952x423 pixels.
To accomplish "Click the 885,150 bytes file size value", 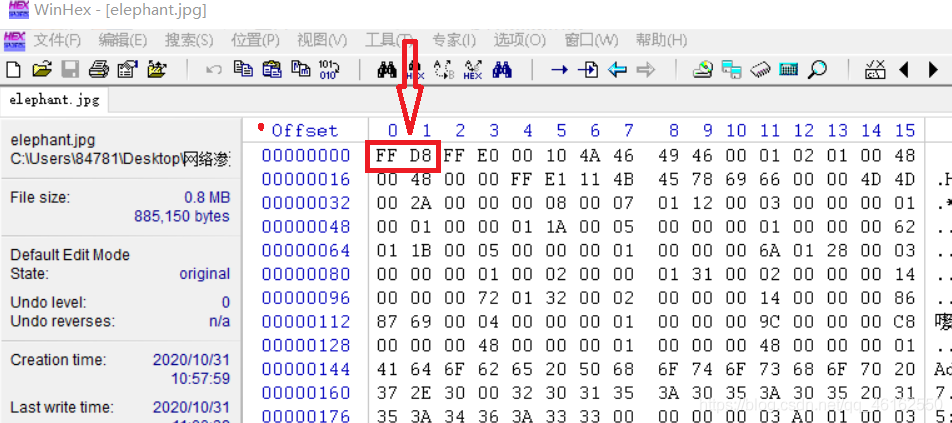I will [x=182, y=216].
